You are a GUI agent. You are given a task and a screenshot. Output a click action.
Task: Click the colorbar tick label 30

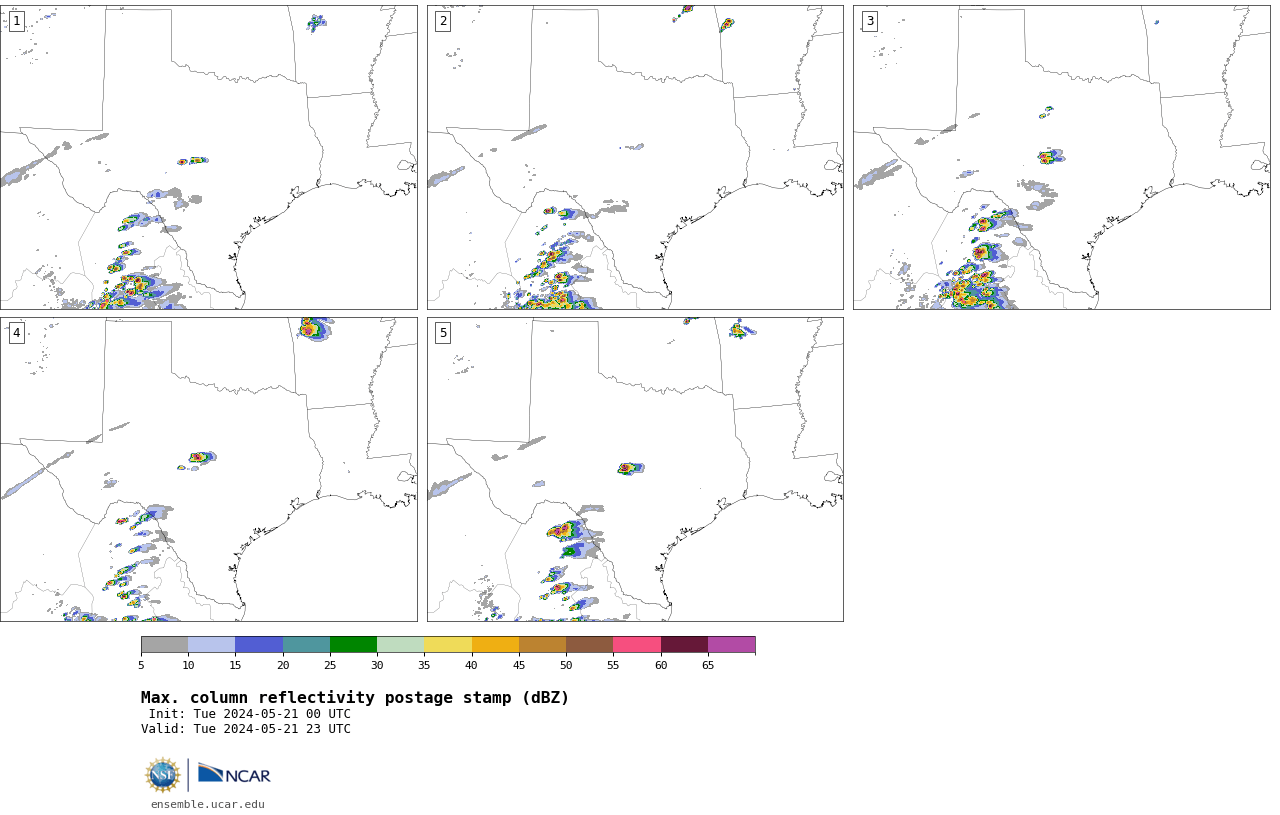click(377, 665)
